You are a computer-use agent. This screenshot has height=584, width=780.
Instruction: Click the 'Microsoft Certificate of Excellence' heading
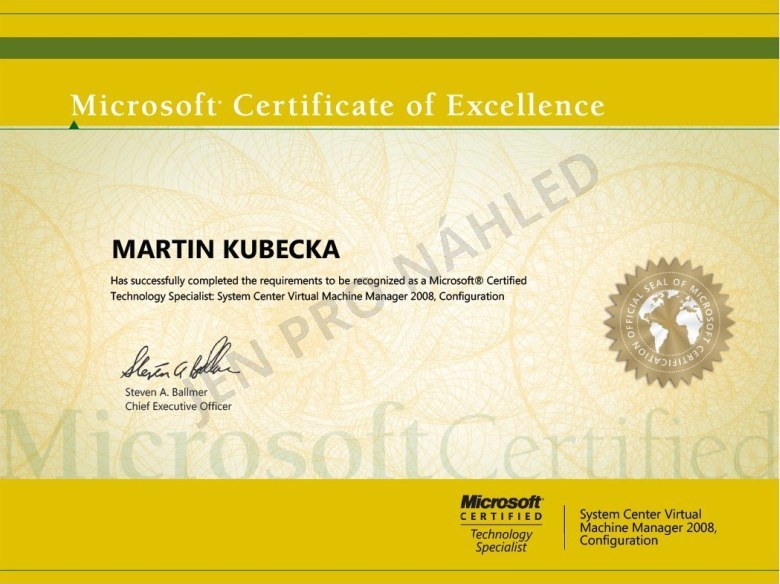tap(338, 105)
